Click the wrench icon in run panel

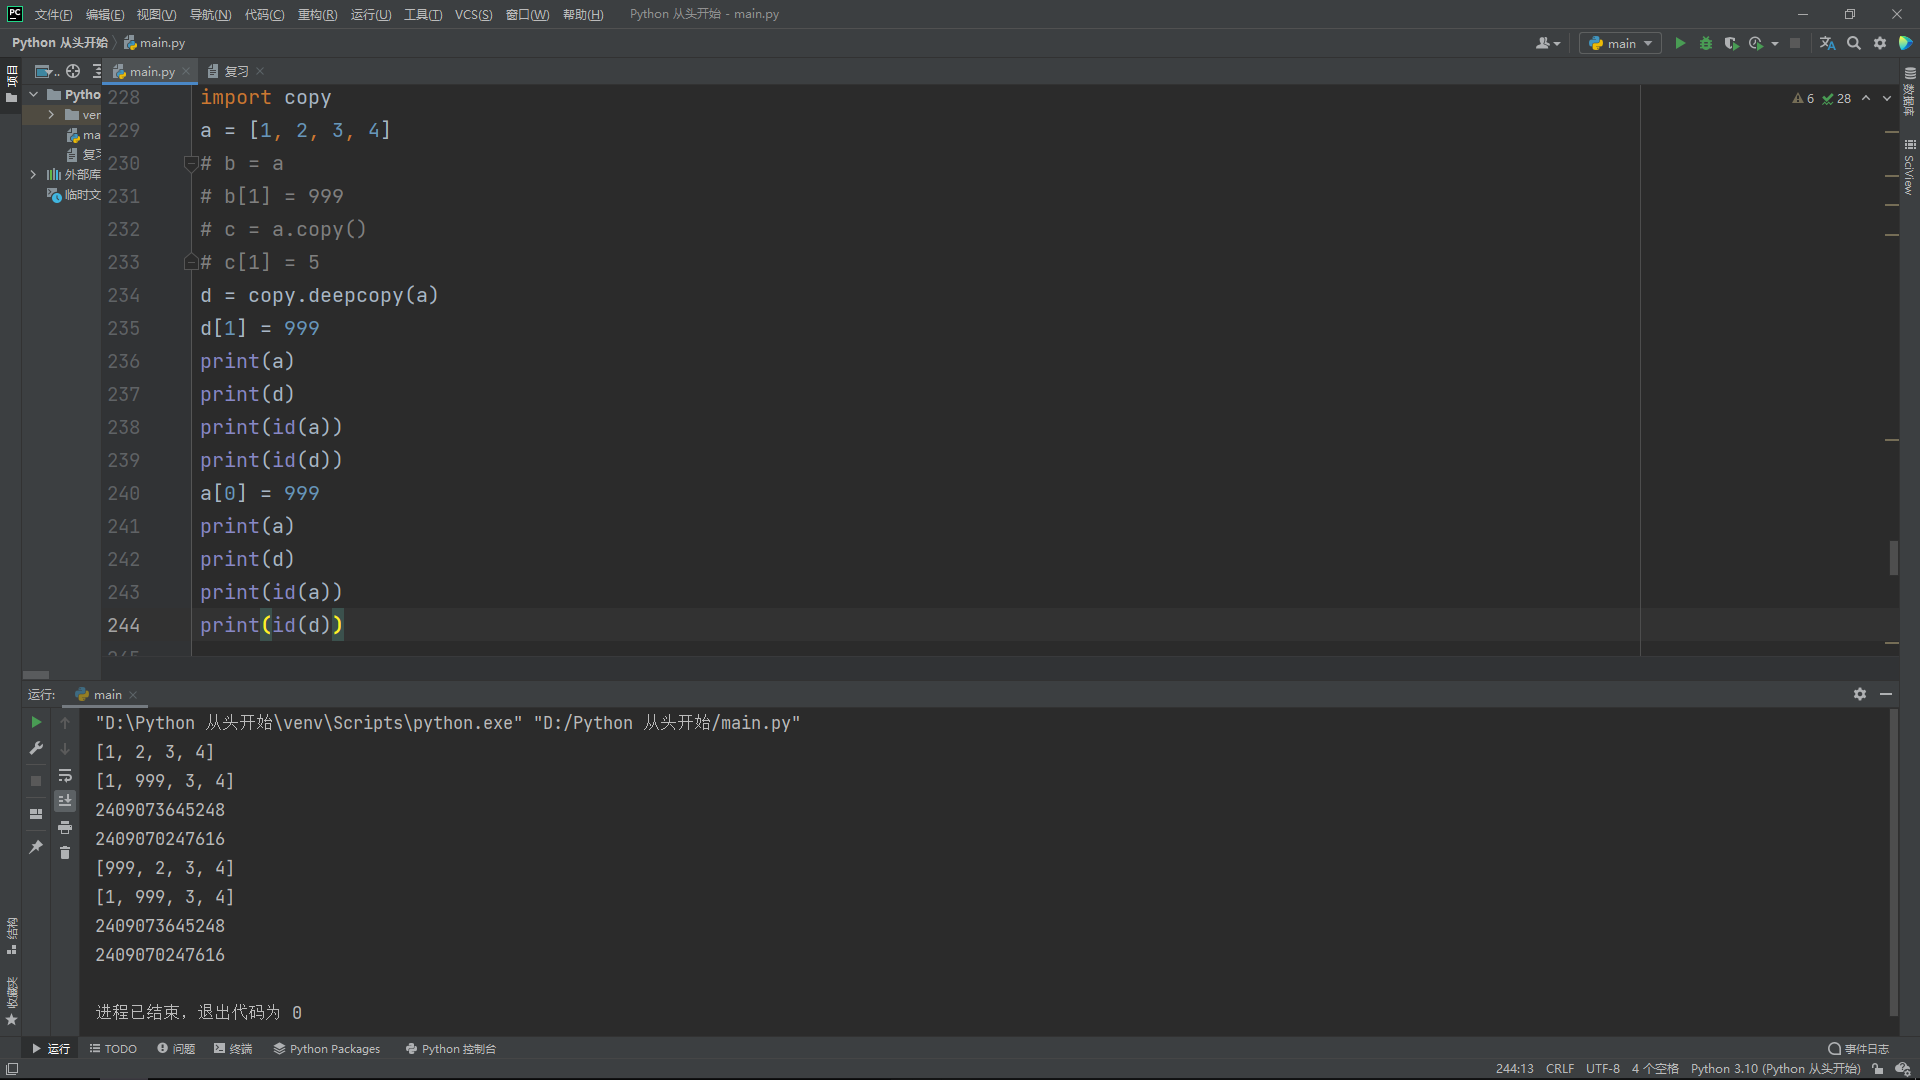click(36, 748)
